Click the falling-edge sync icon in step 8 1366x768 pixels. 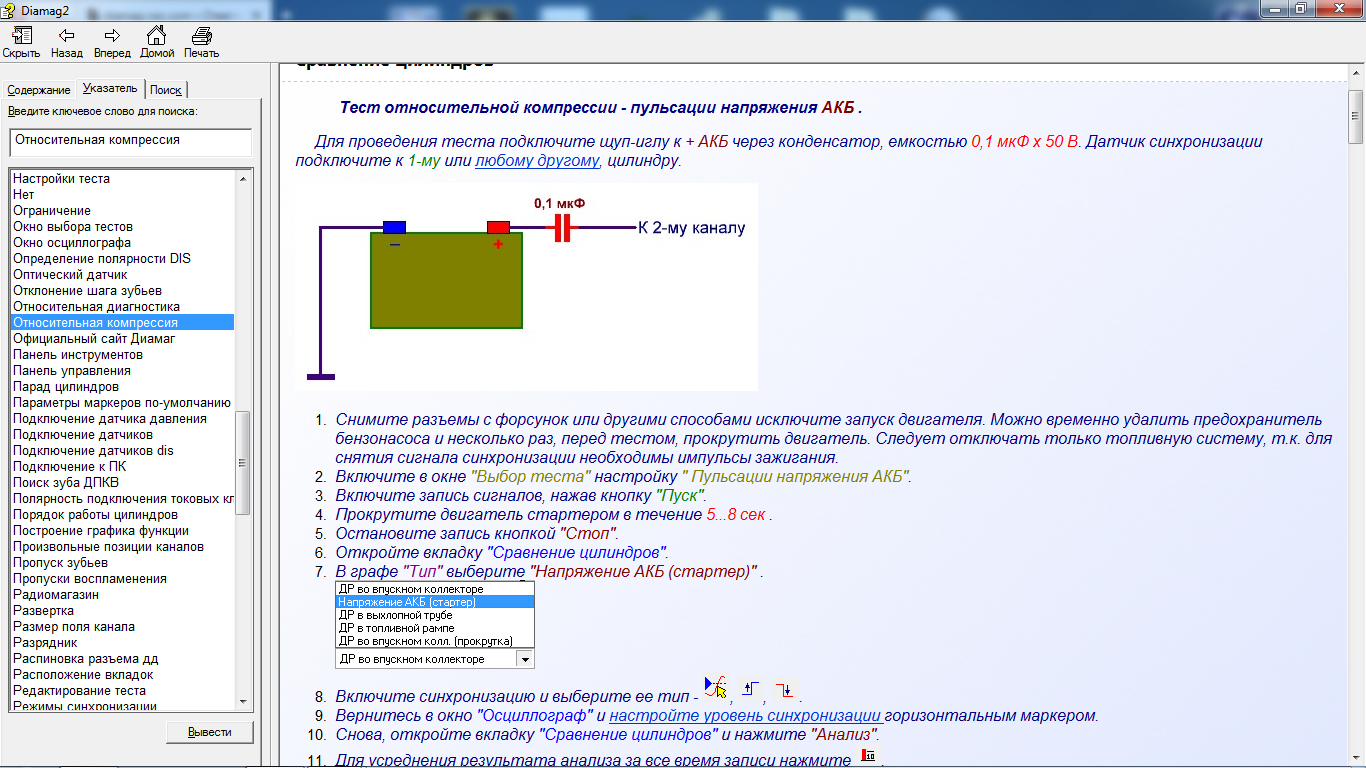[786, 689]
